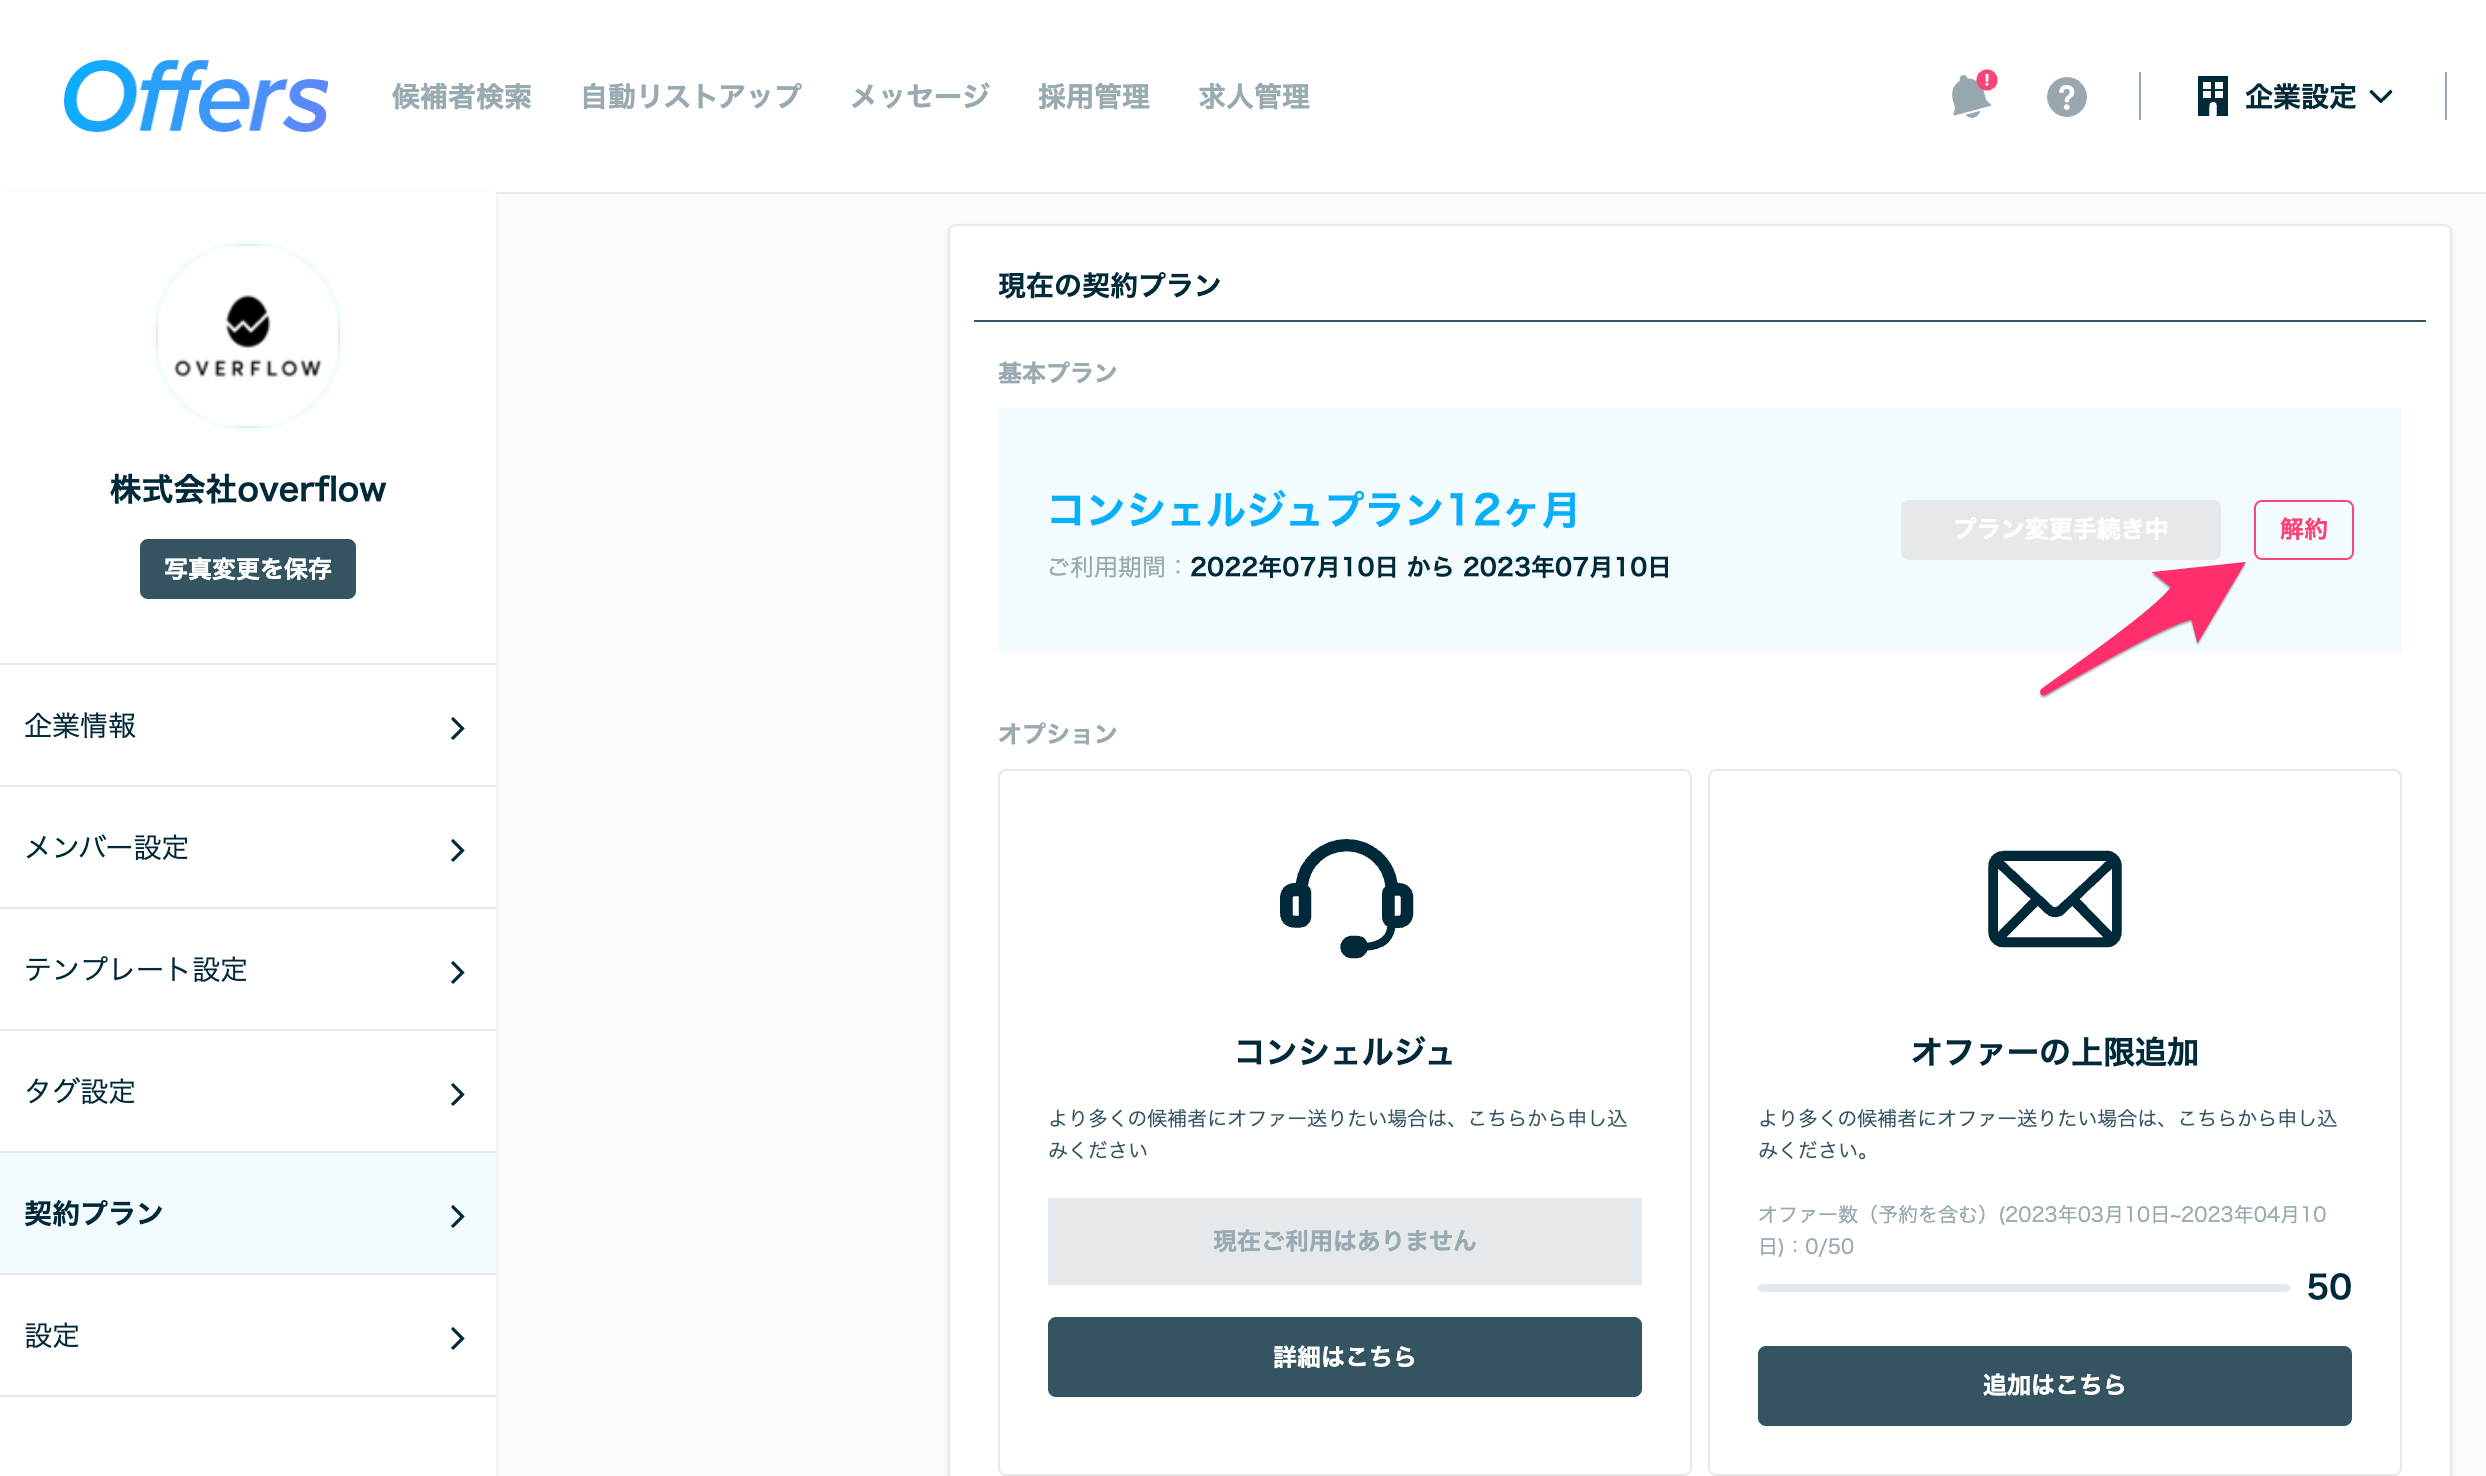
Task: Go to 候補者検索 in top navigation
Action: pyautogui.click(x=462, y=97)
